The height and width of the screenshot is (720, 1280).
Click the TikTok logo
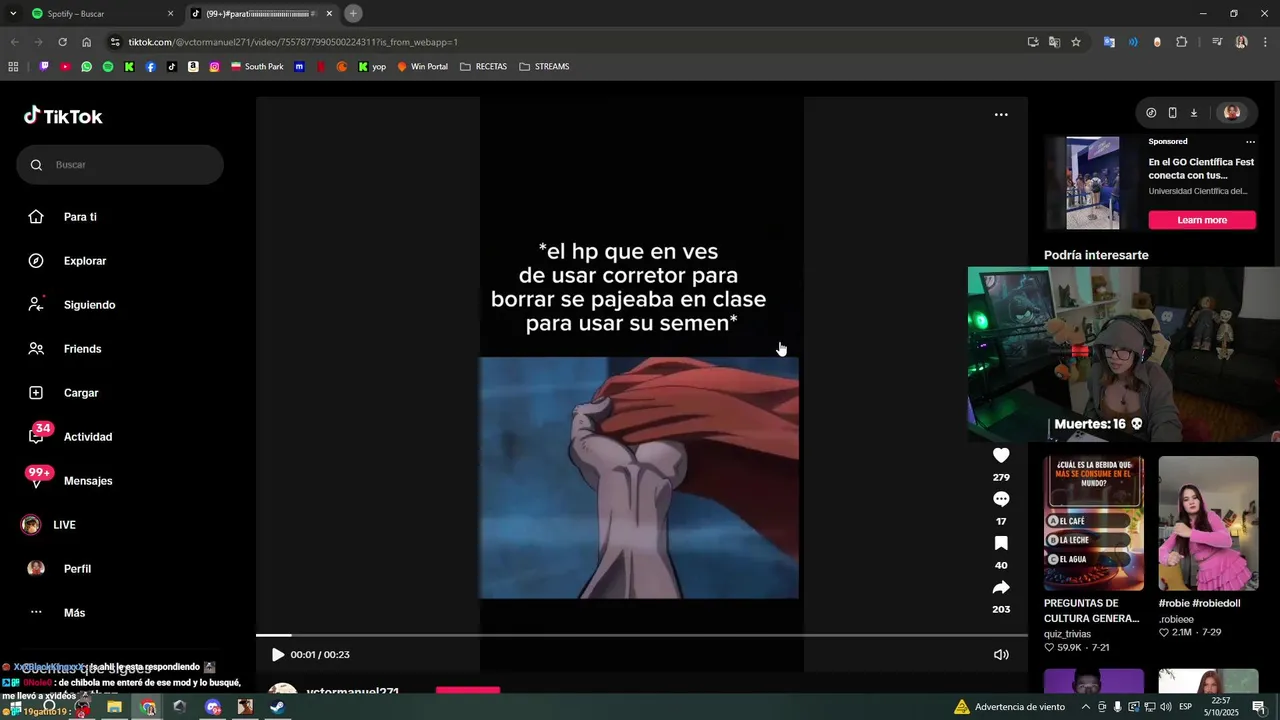[63, 116]
